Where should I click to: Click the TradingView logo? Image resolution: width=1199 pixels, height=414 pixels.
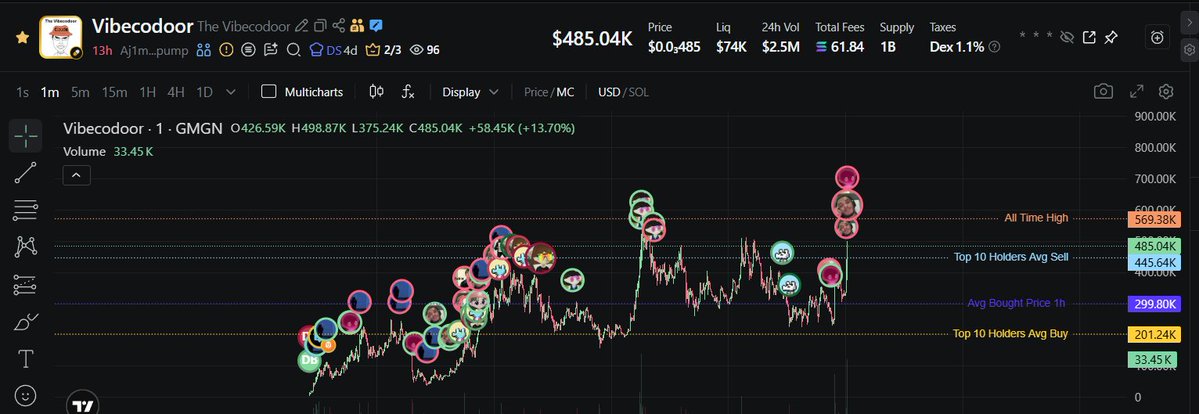pyautogui.click(x=83, y=405)
